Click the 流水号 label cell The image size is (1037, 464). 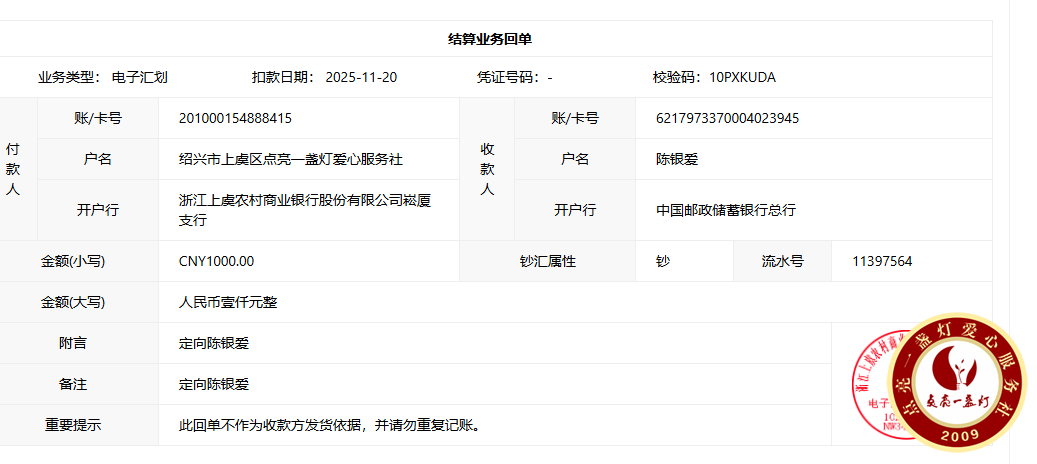782,261
